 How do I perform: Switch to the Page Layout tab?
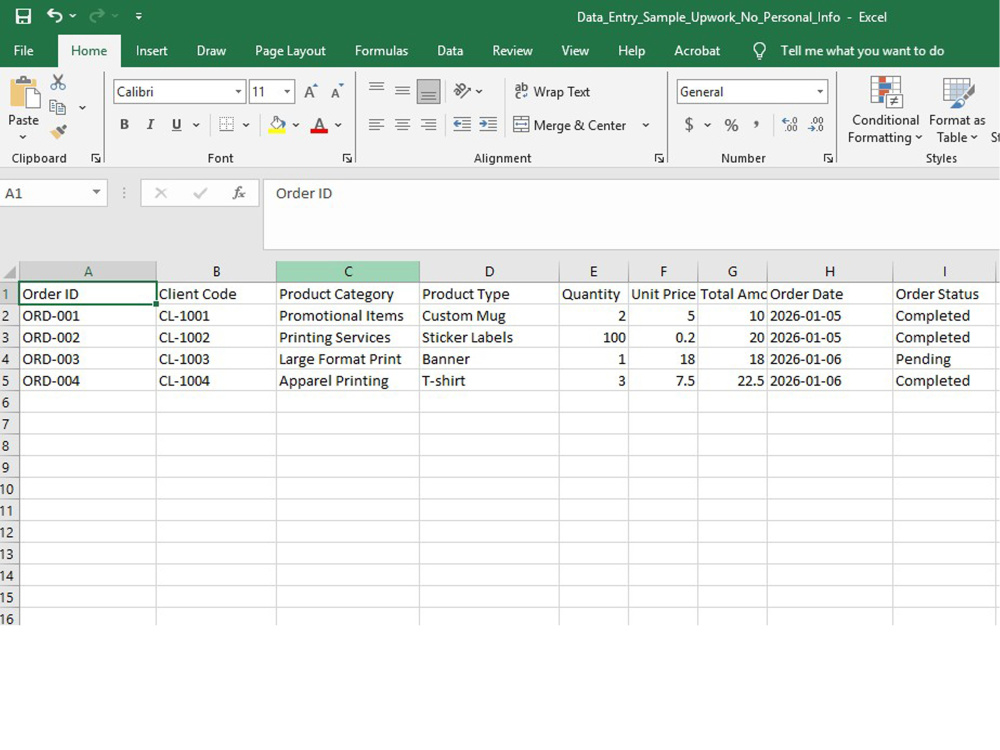click(x=290, y=51)
